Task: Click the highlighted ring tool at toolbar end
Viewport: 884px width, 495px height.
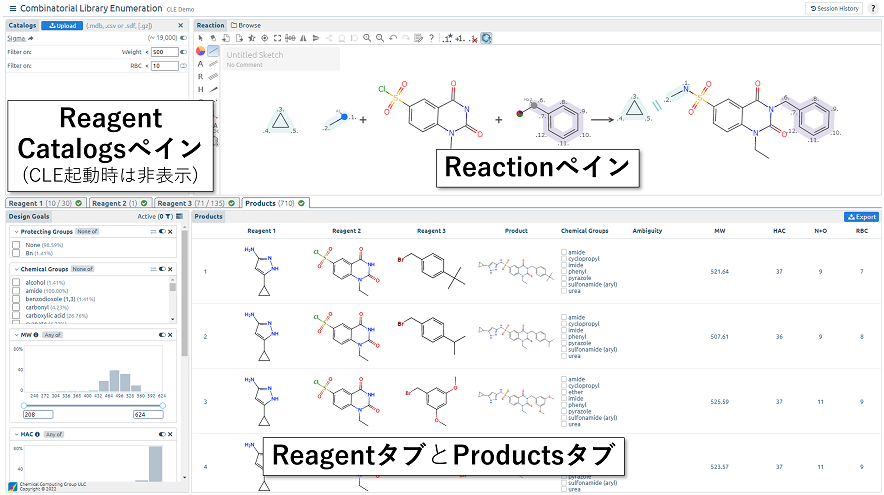Action: (x=486, y=38)
